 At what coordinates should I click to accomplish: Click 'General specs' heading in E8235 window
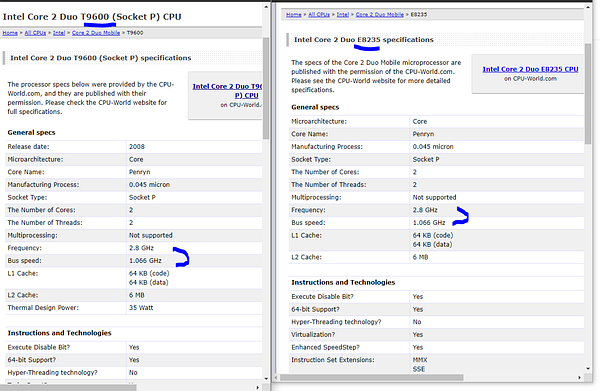pyautogui.click(x=315, y=107)
